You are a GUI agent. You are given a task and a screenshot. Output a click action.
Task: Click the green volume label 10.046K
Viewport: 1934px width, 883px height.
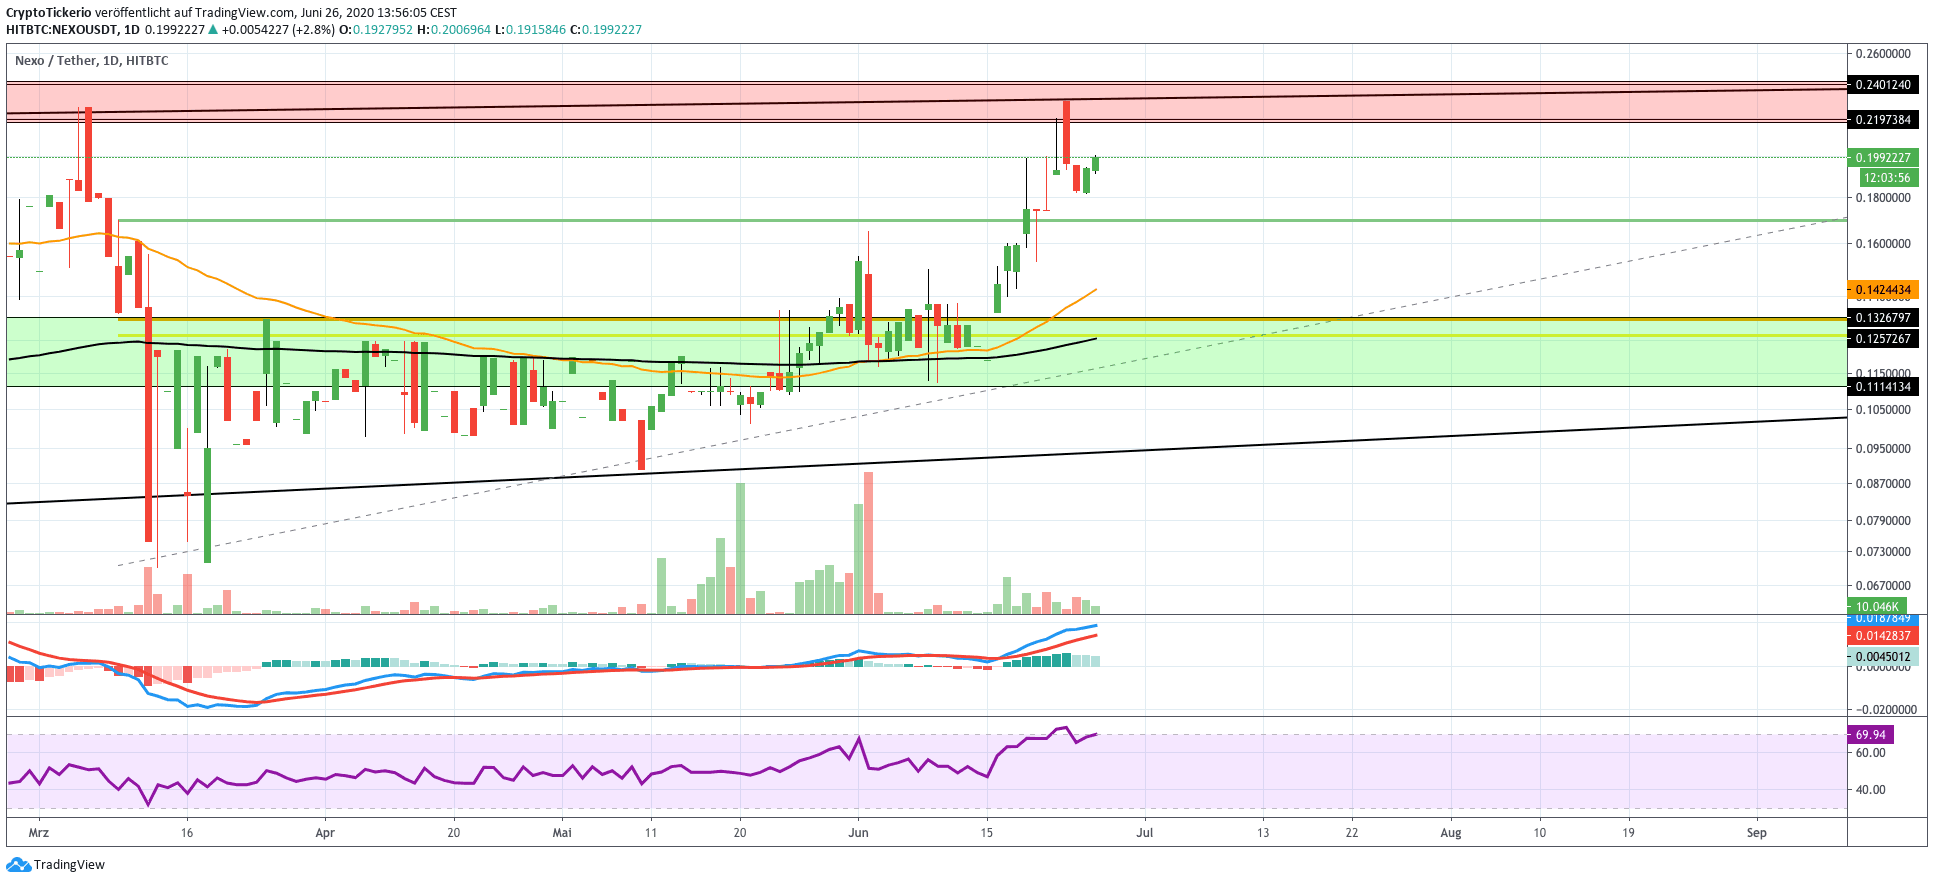coord(1876,607)
